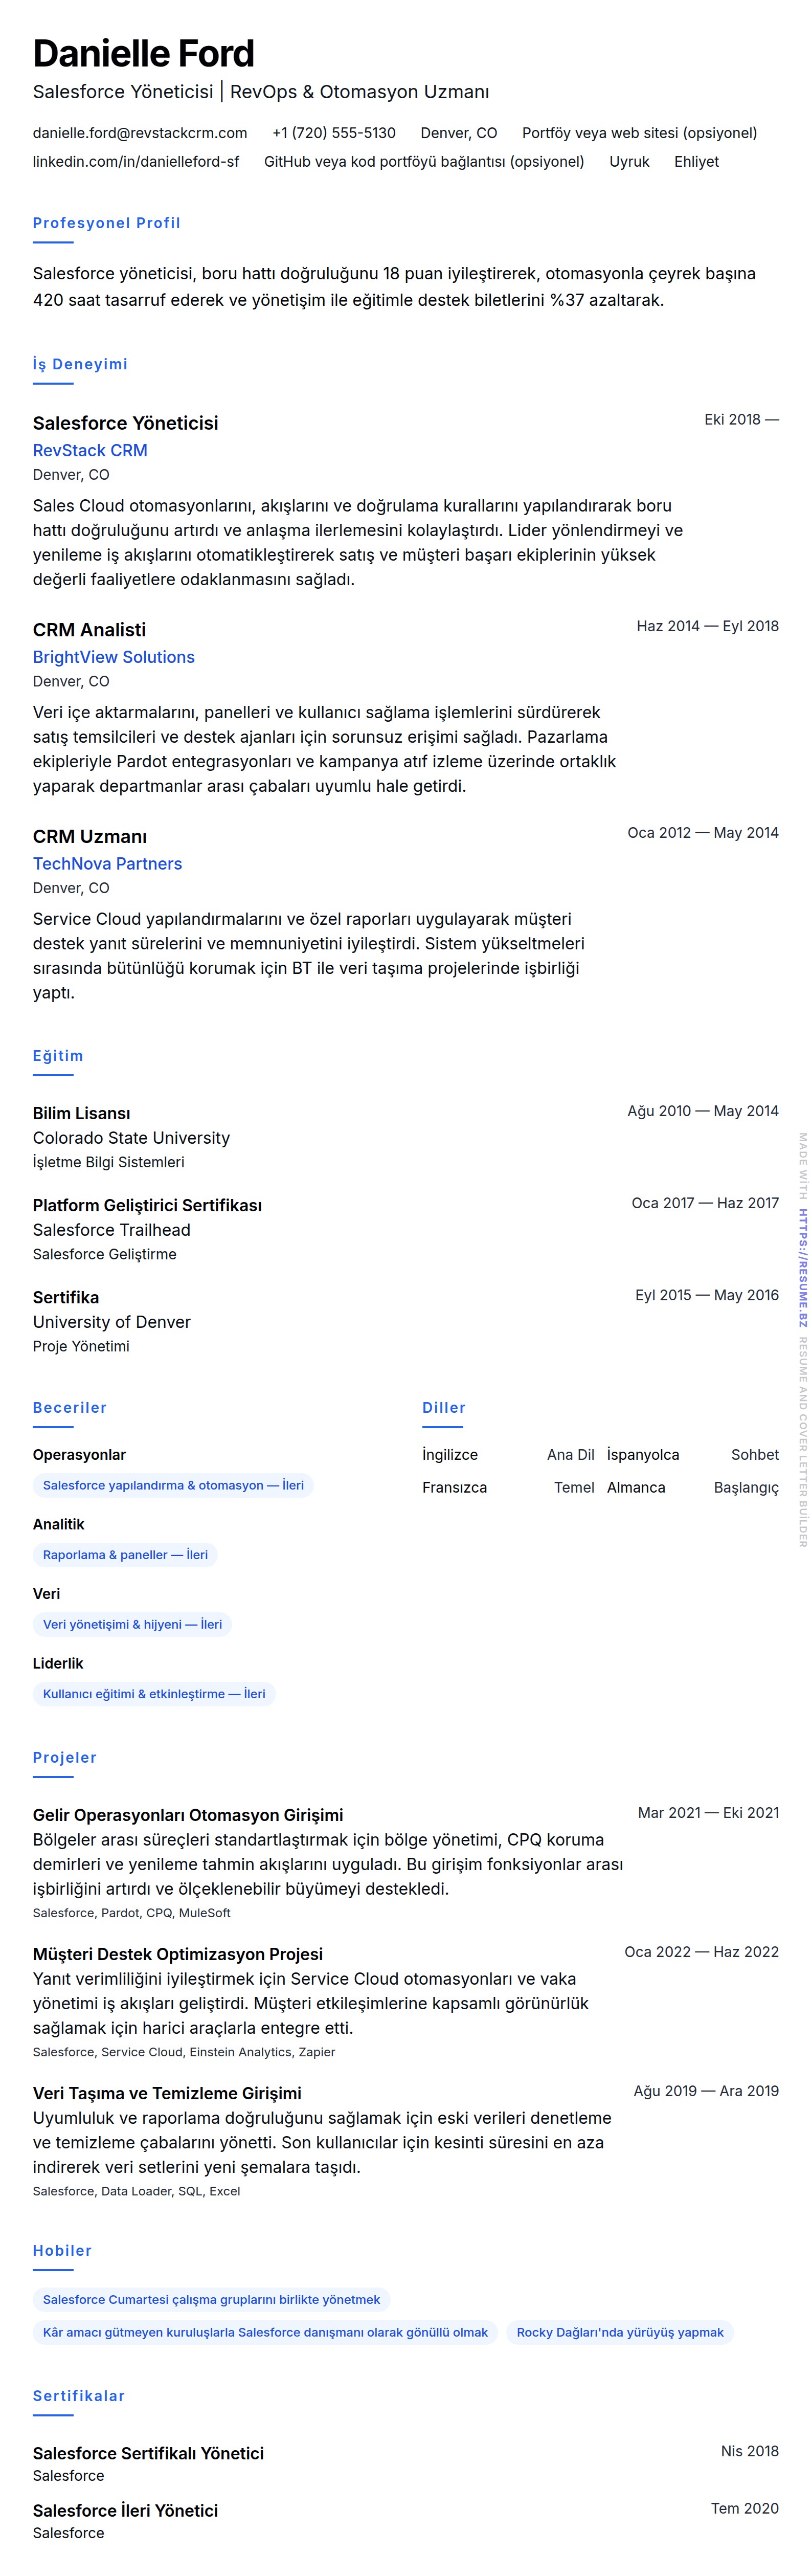Click the Raporlama & paneller skill tag
The image size is (812, 2576).
125,1555
